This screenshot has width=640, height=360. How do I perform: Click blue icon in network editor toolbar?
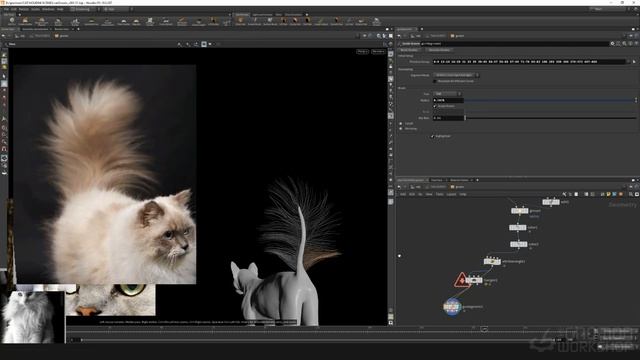tap(614, 194)
